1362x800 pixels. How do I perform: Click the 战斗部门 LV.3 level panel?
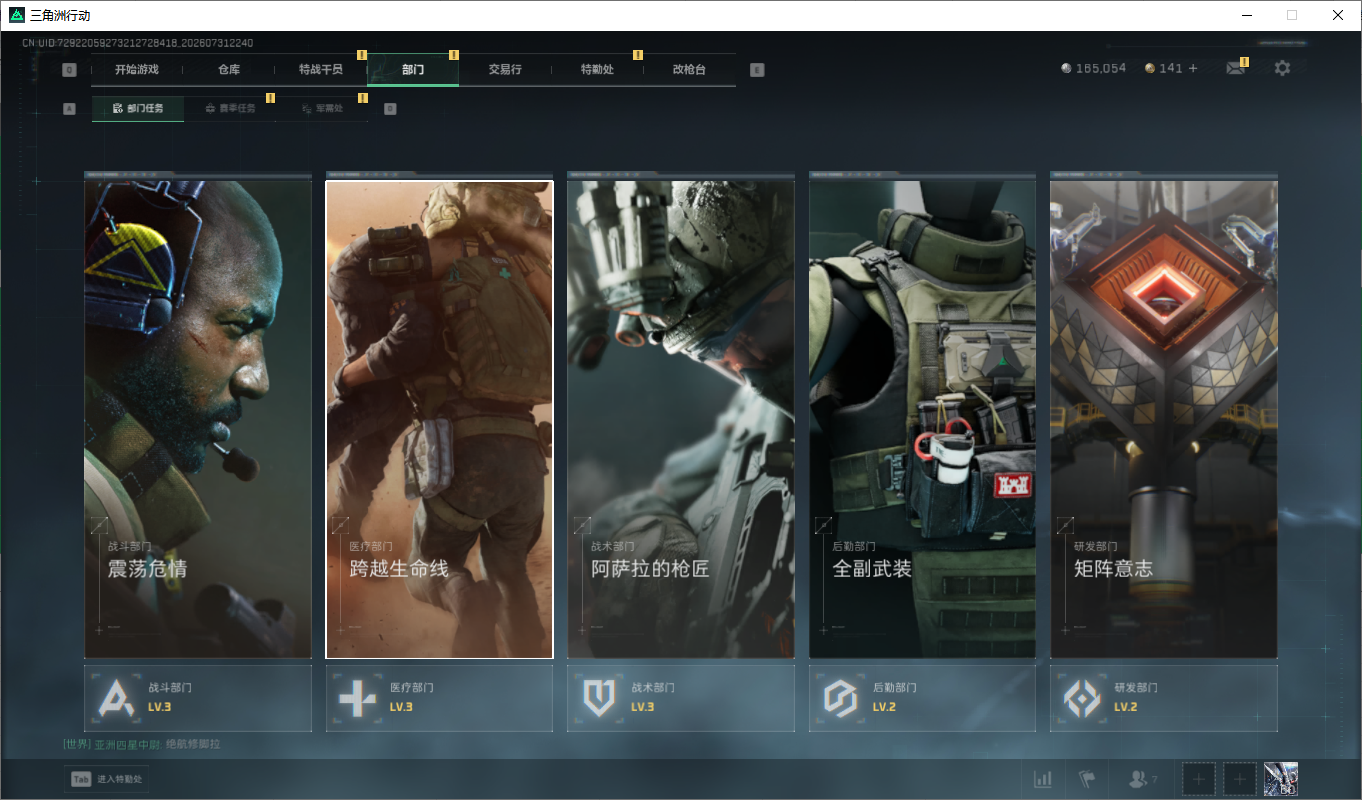click(x=198, y=697)
